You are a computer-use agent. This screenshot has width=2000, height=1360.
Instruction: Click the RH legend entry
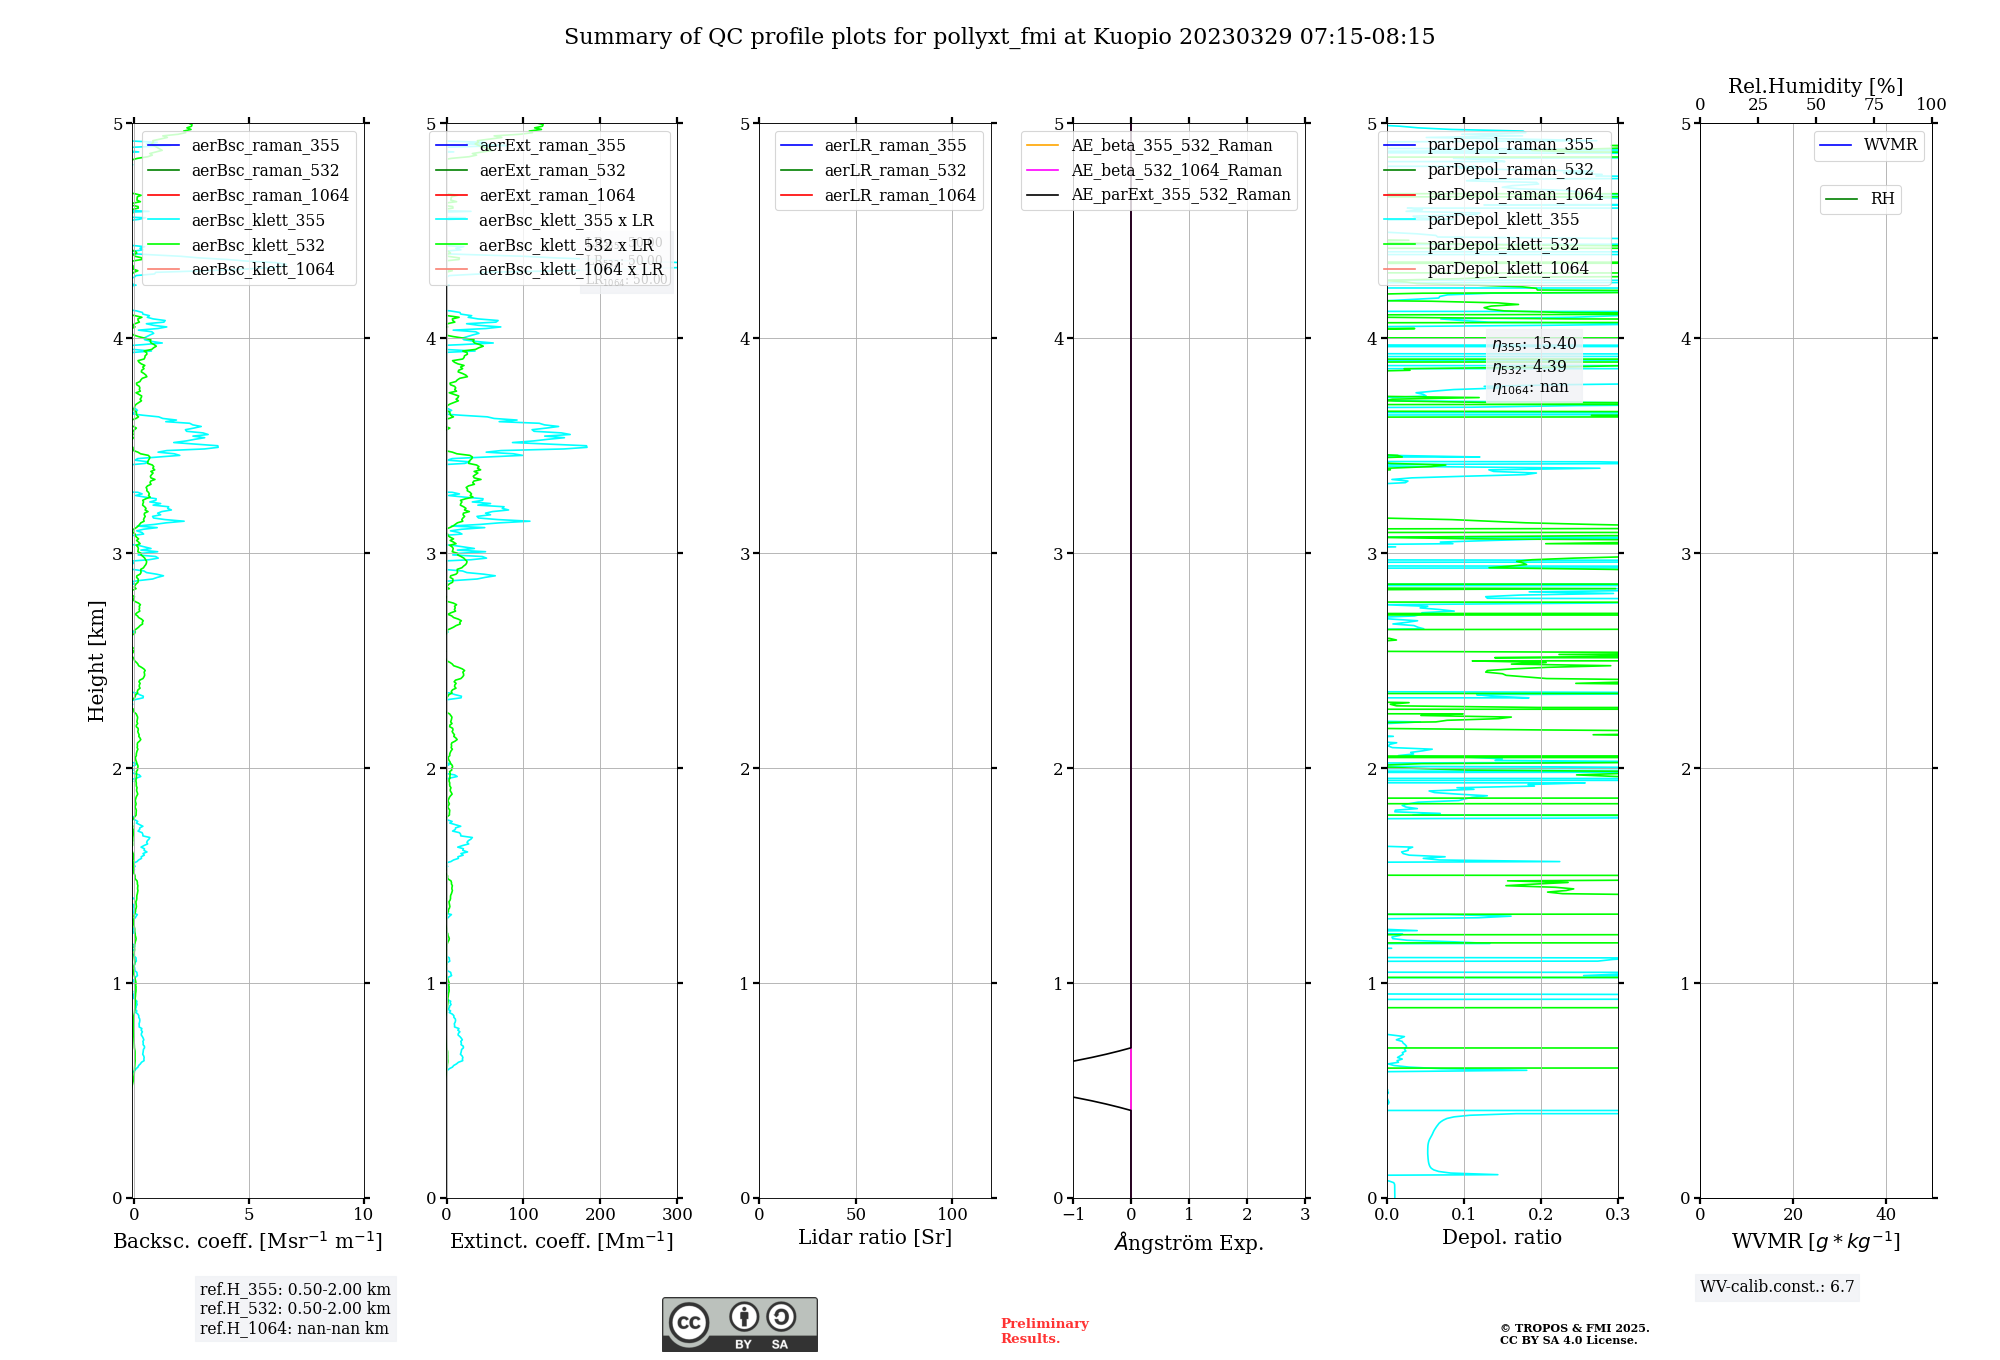(x=1860, y=200)
